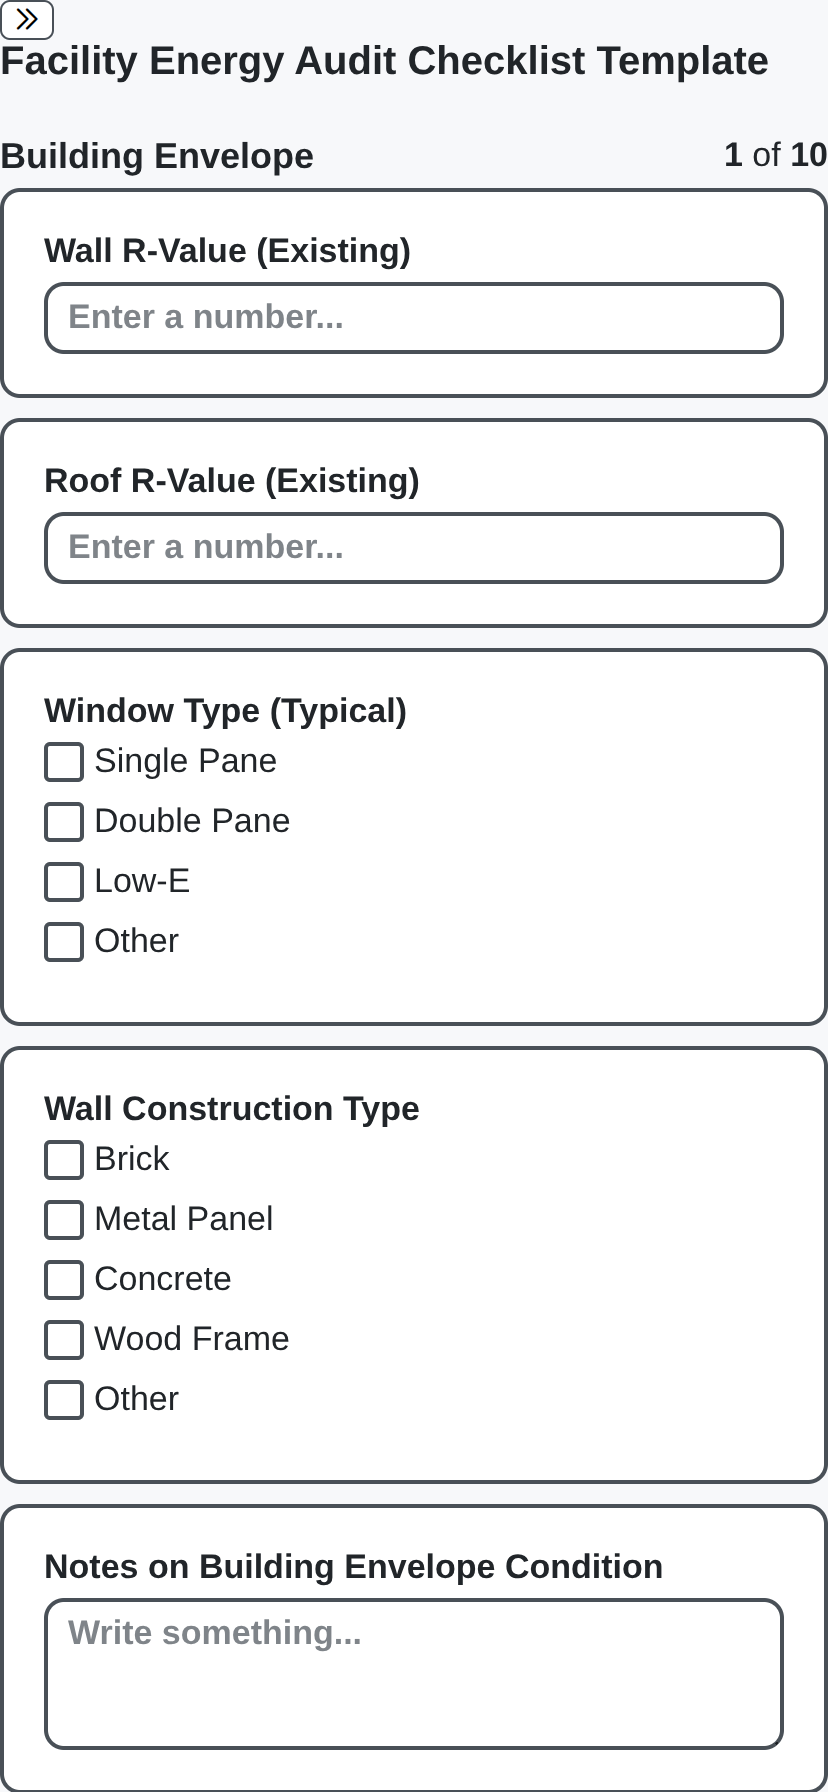The image size is (828, 1792).
Task: Select the Building Envelope section heading
Action: point(157,155)
